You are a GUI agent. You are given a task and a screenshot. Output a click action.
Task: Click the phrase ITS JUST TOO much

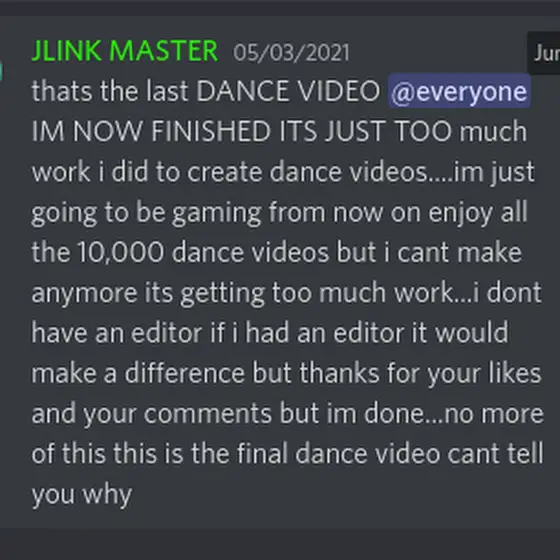click(403, 131)
